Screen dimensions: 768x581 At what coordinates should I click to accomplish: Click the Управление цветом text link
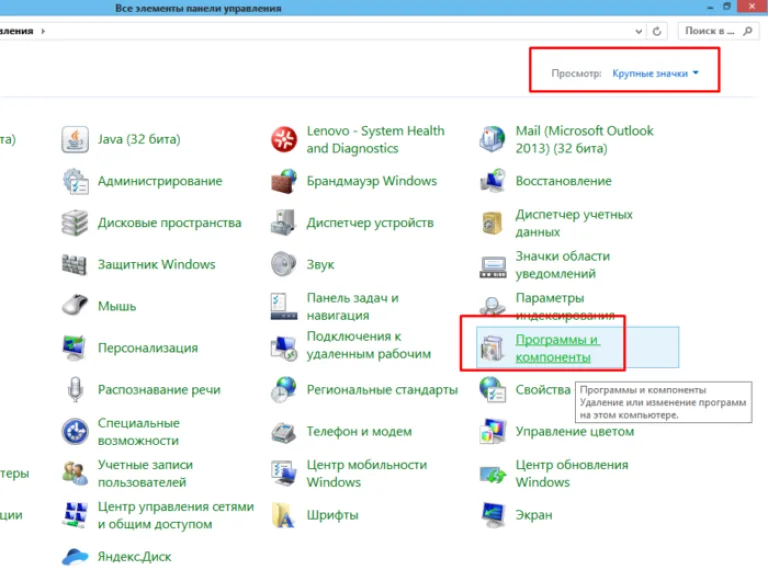coord(575,432)
